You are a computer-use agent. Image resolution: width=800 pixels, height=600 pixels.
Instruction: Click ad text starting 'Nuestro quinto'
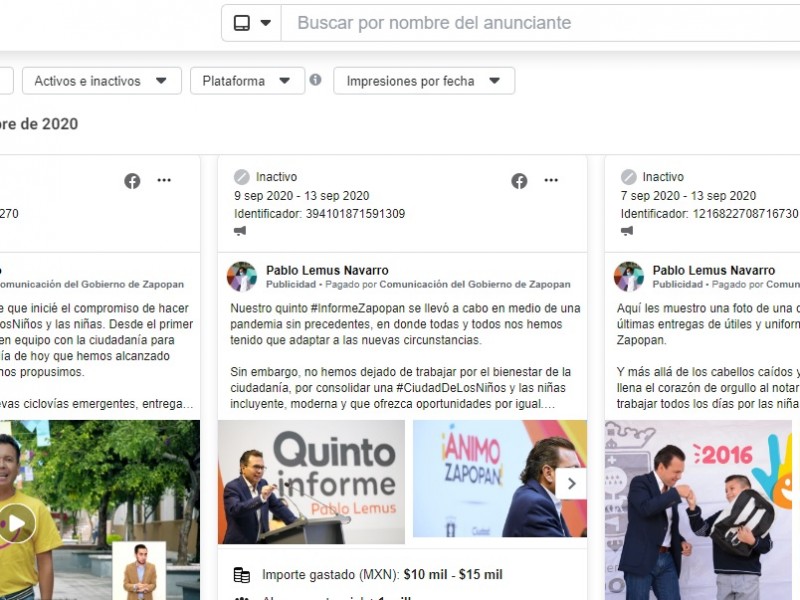(x=405, y=324)
